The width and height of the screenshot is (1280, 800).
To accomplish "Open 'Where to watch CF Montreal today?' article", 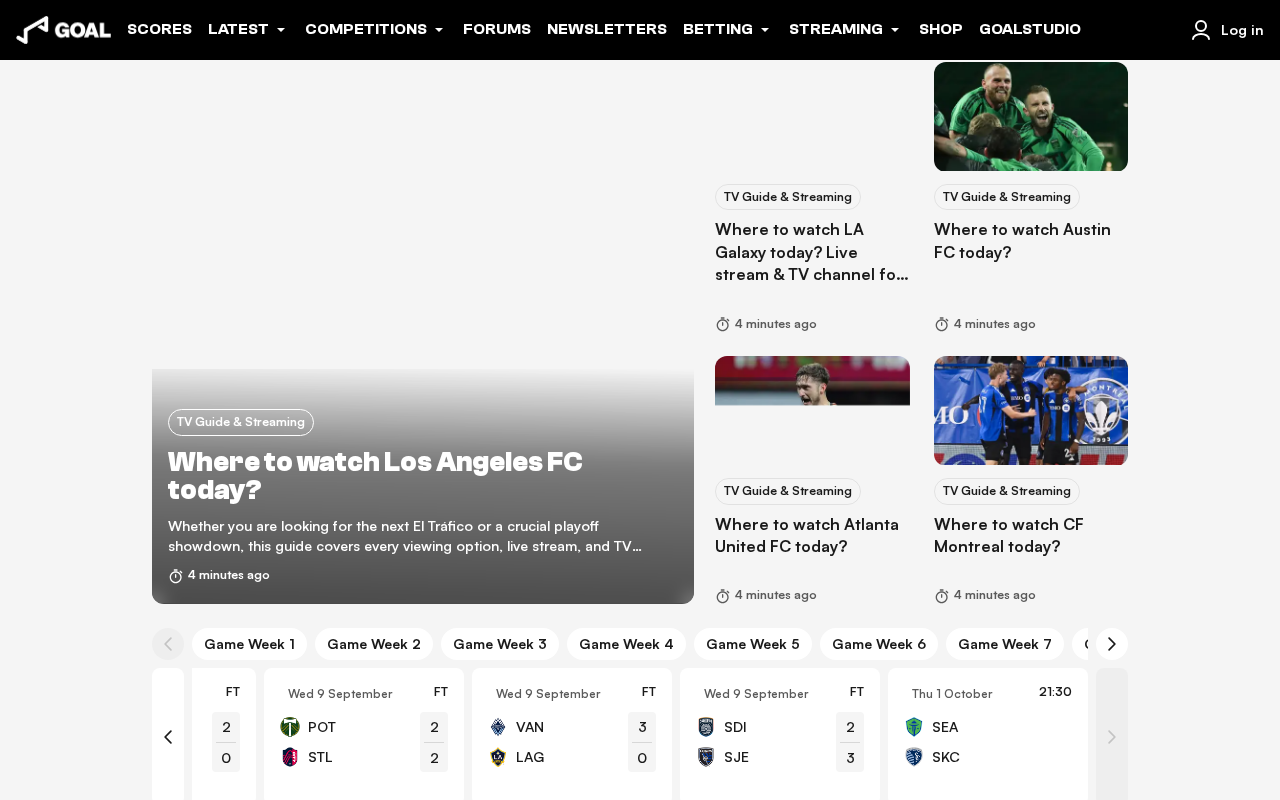I will [x=1009, y=536].
